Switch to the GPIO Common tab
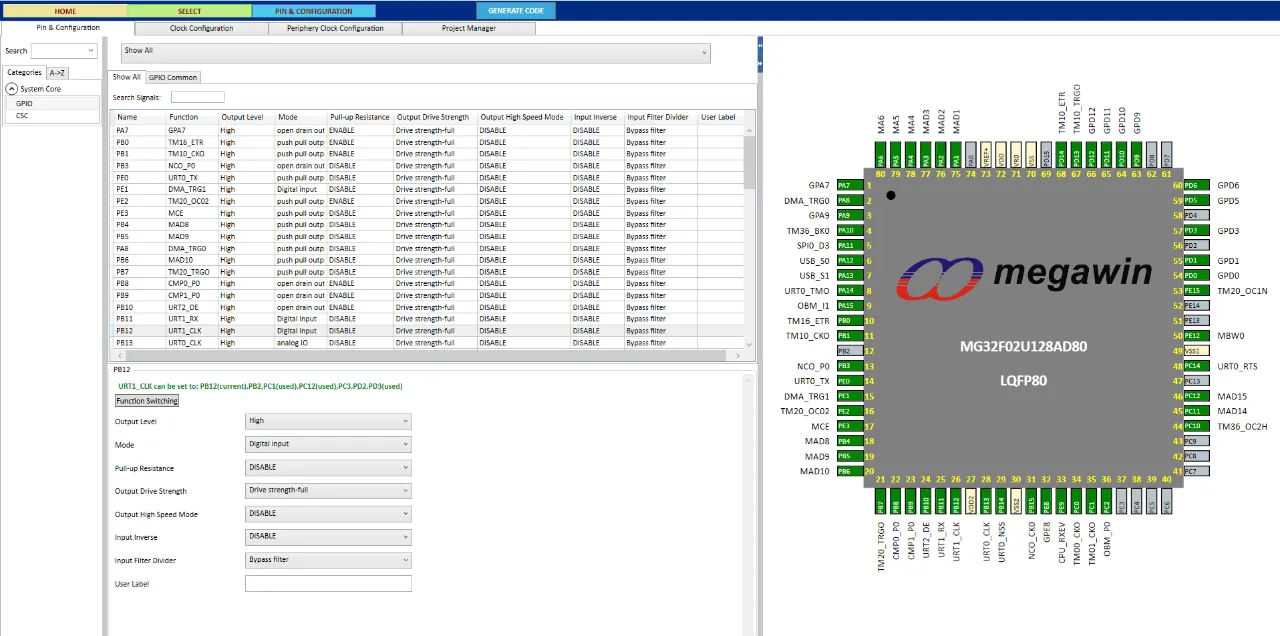 tap(173, 77)
